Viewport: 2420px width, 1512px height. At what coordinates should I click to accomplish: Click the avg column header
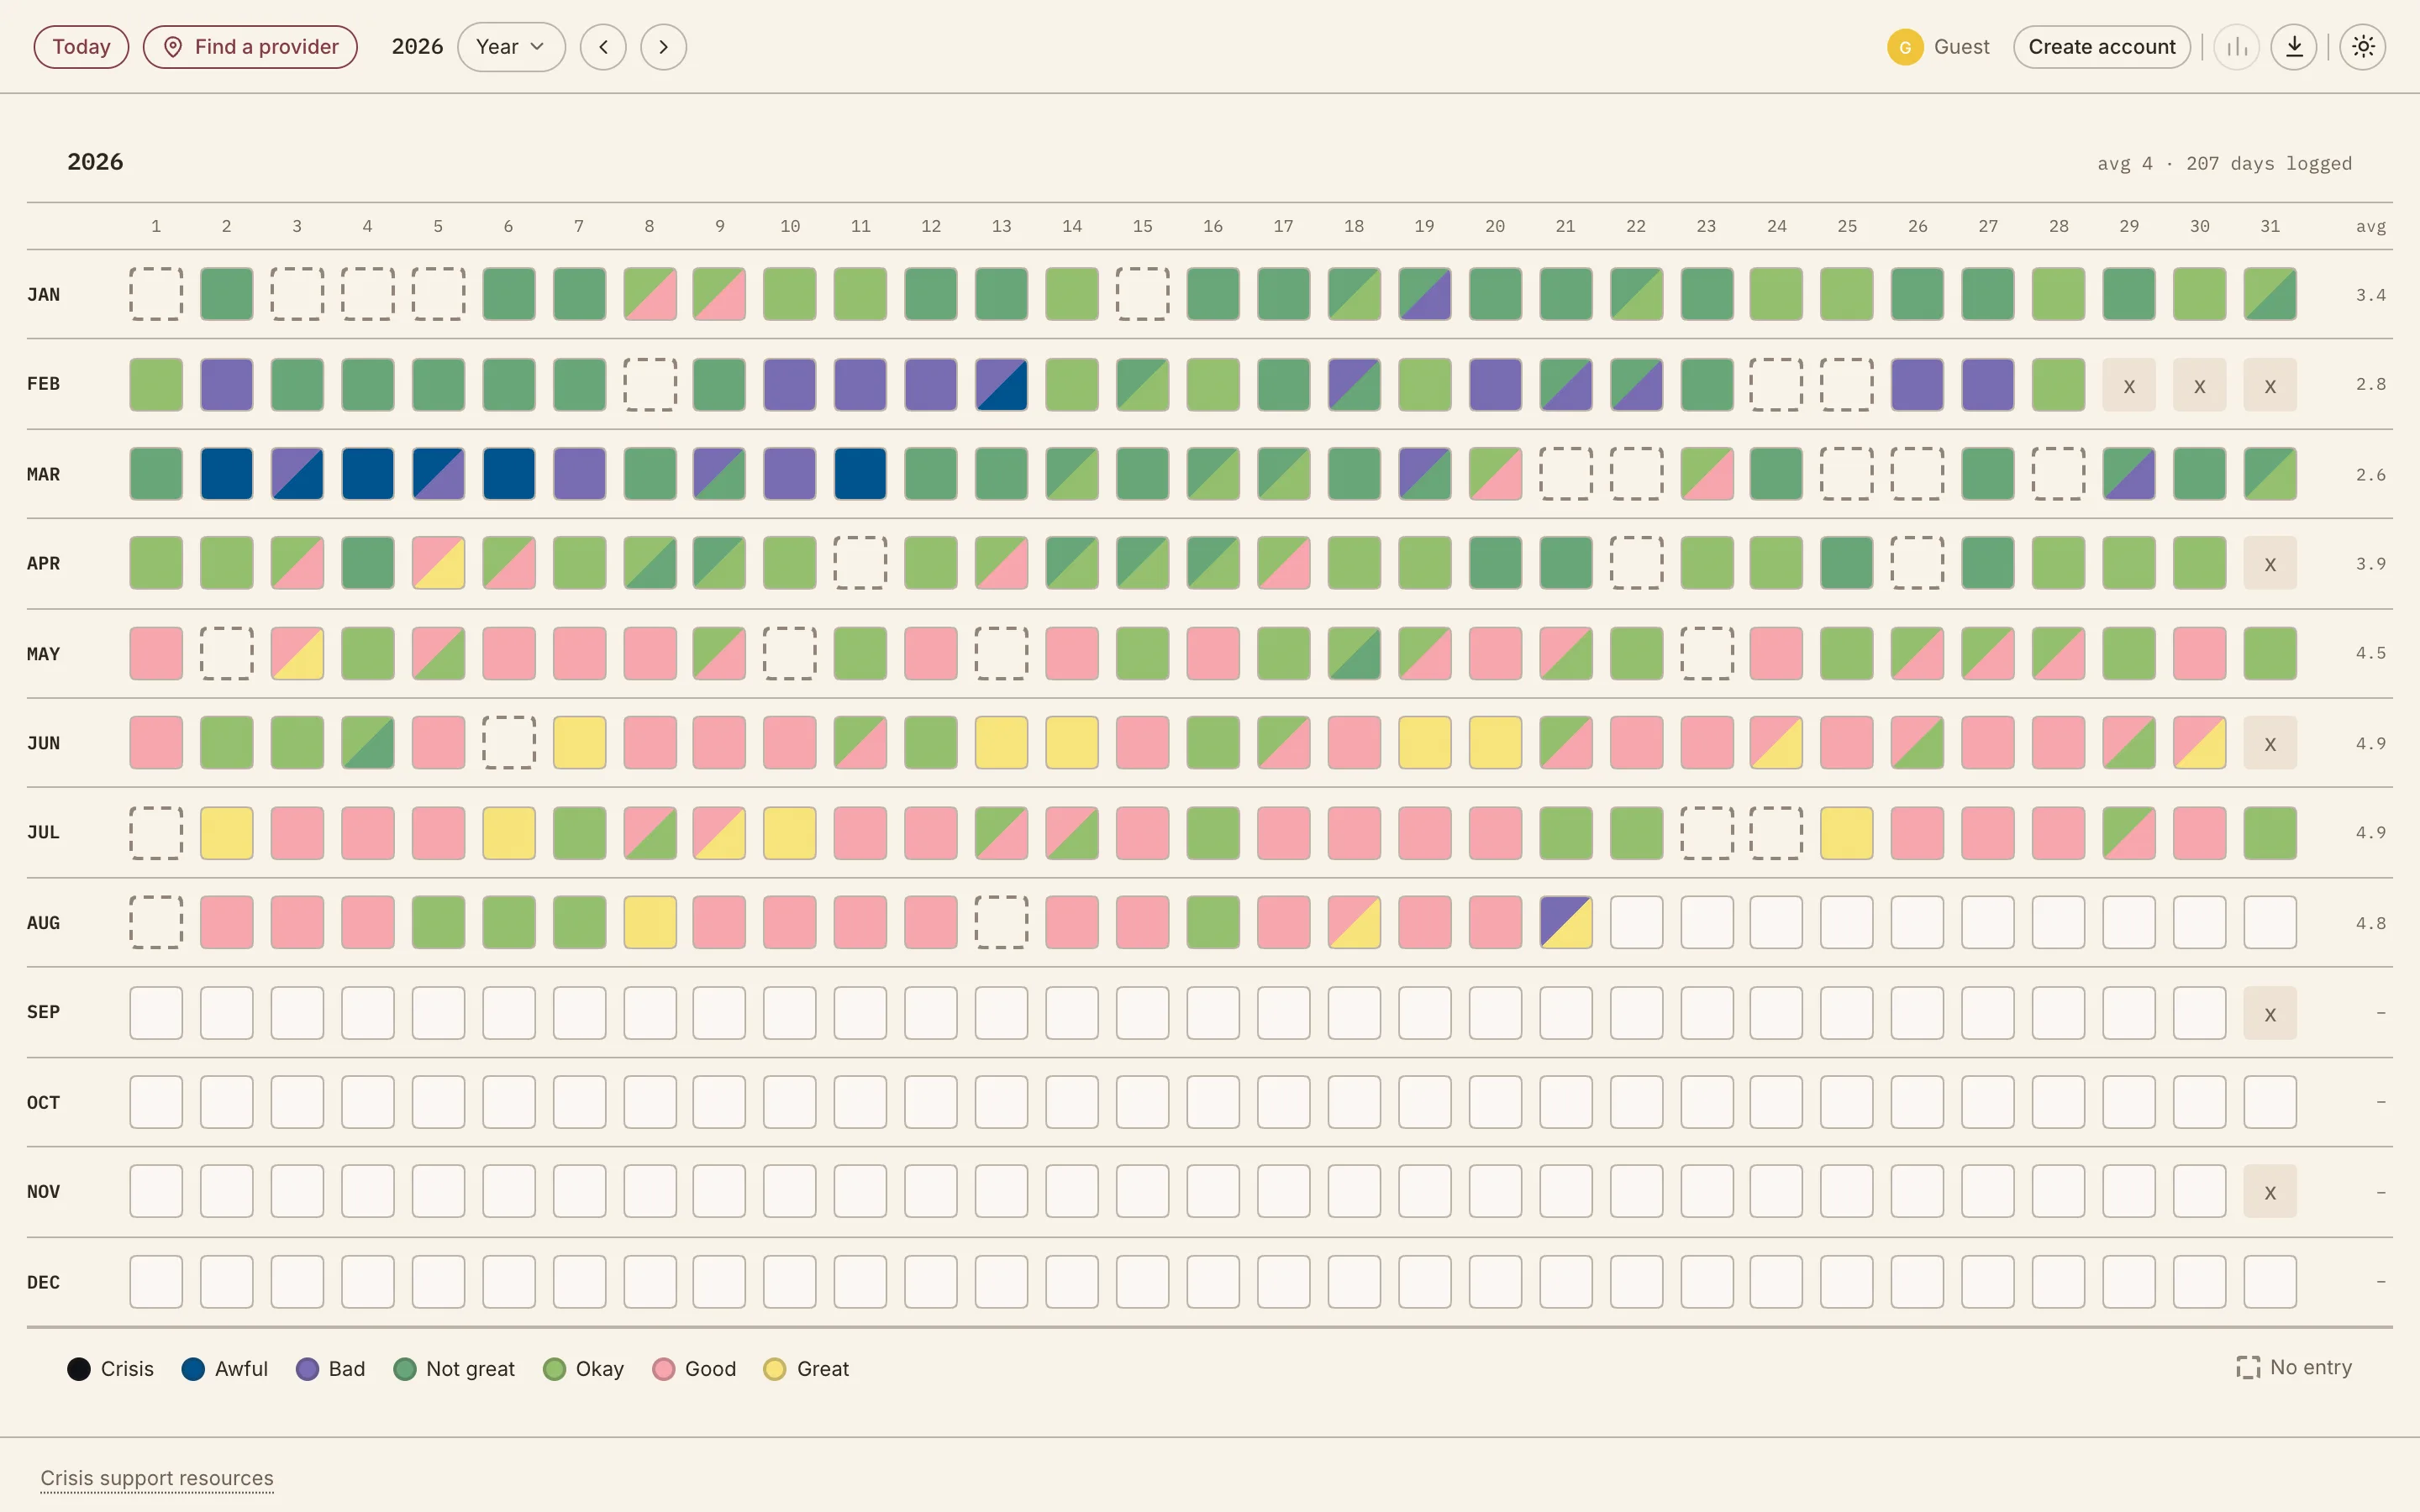tap(2371, 227)
